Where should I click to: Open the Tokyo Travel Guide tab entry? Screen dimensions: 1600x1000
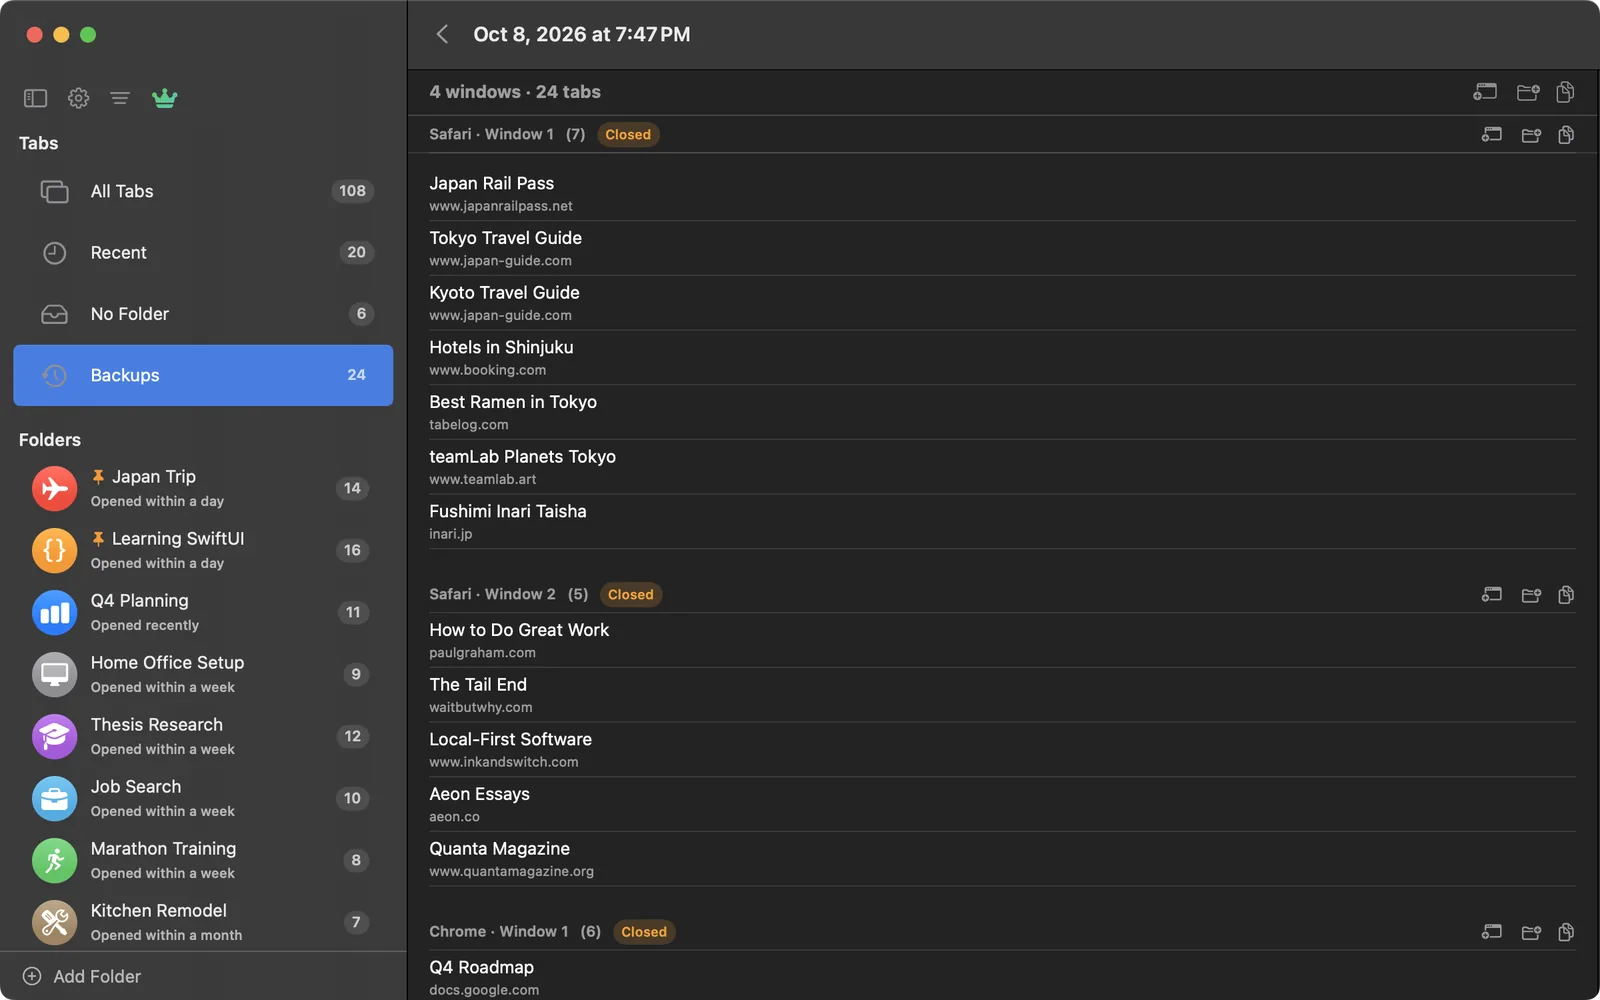coord(1002,248)
